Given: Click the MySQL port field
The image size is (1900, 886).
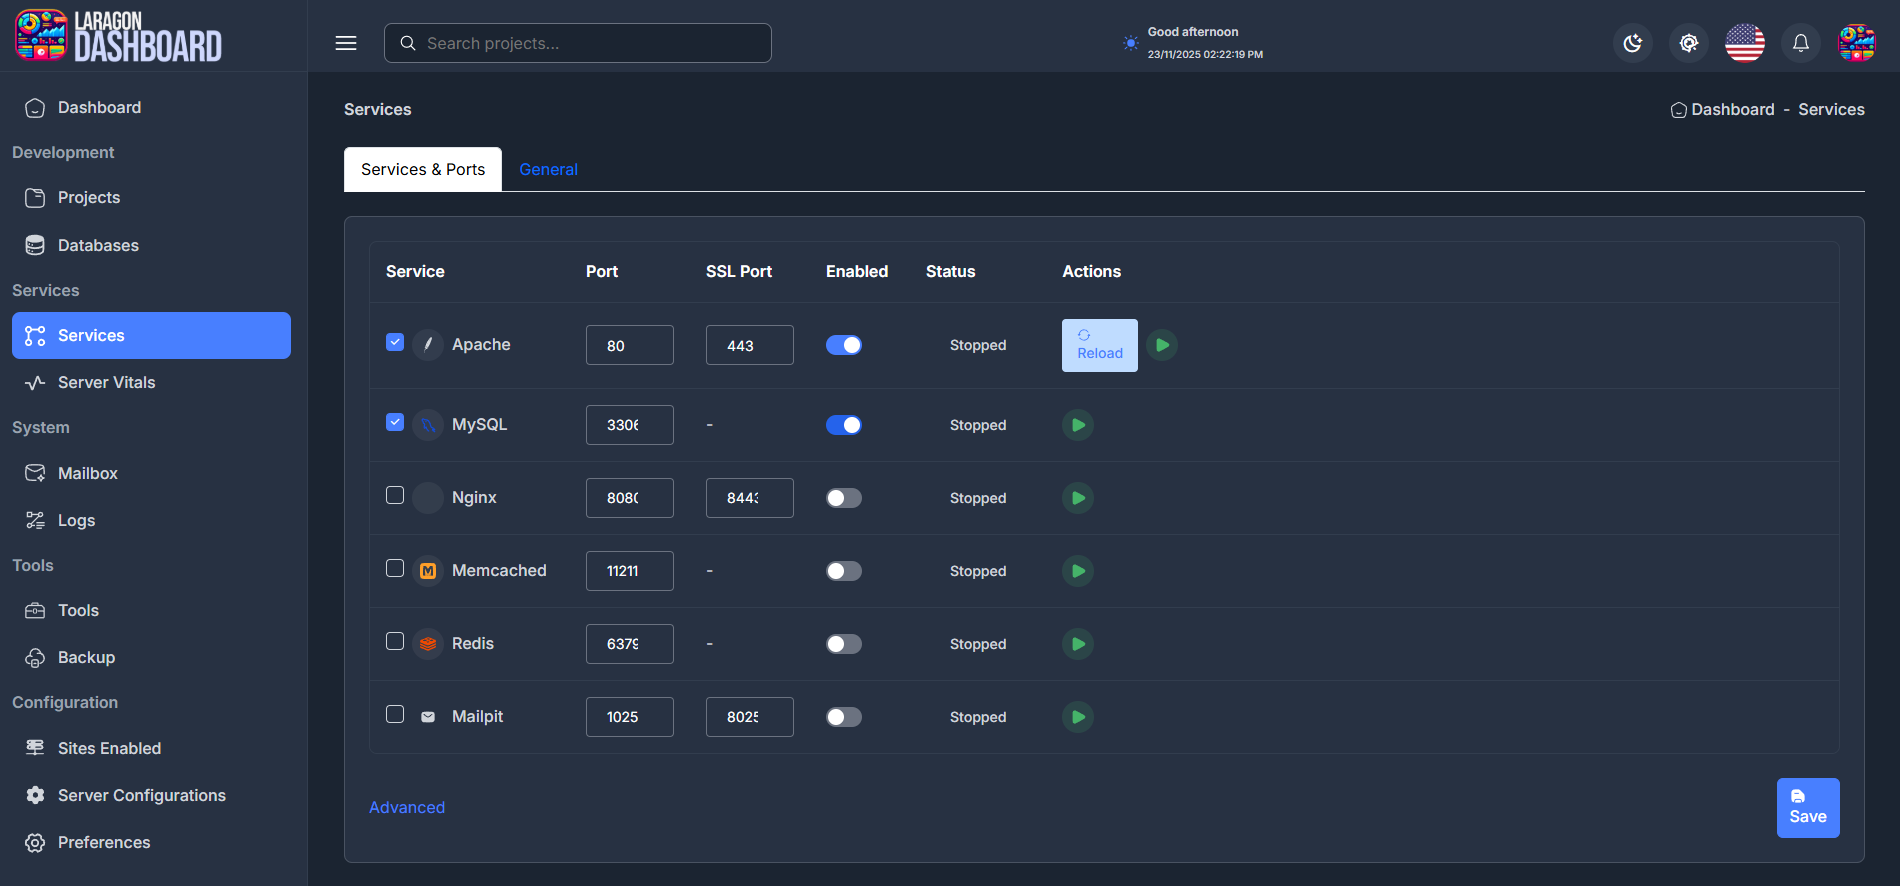Looking at the screenshot, I should (630, 425).
